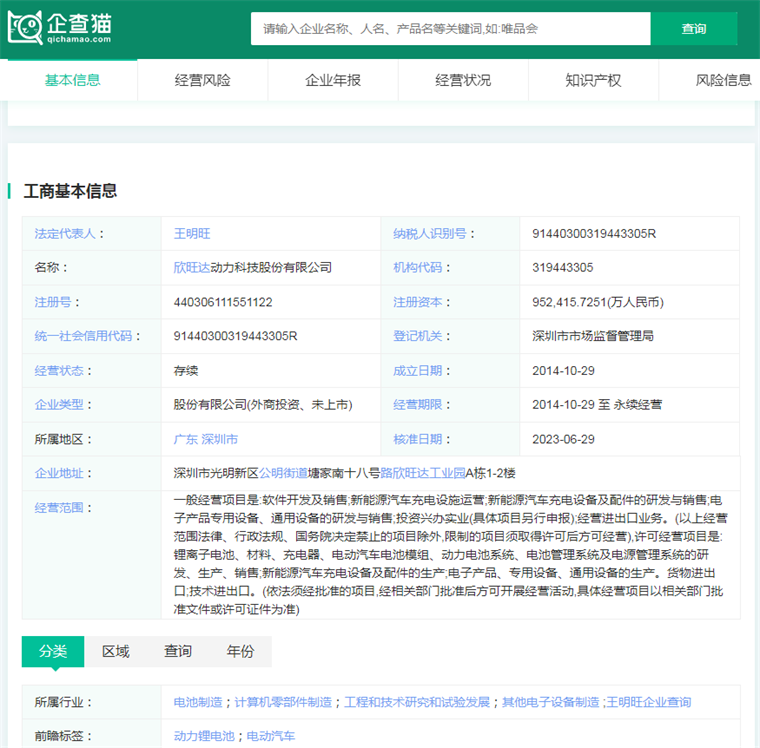Open the 深圳市 region link
Screen dimensions: 760x748
(220, 439)
